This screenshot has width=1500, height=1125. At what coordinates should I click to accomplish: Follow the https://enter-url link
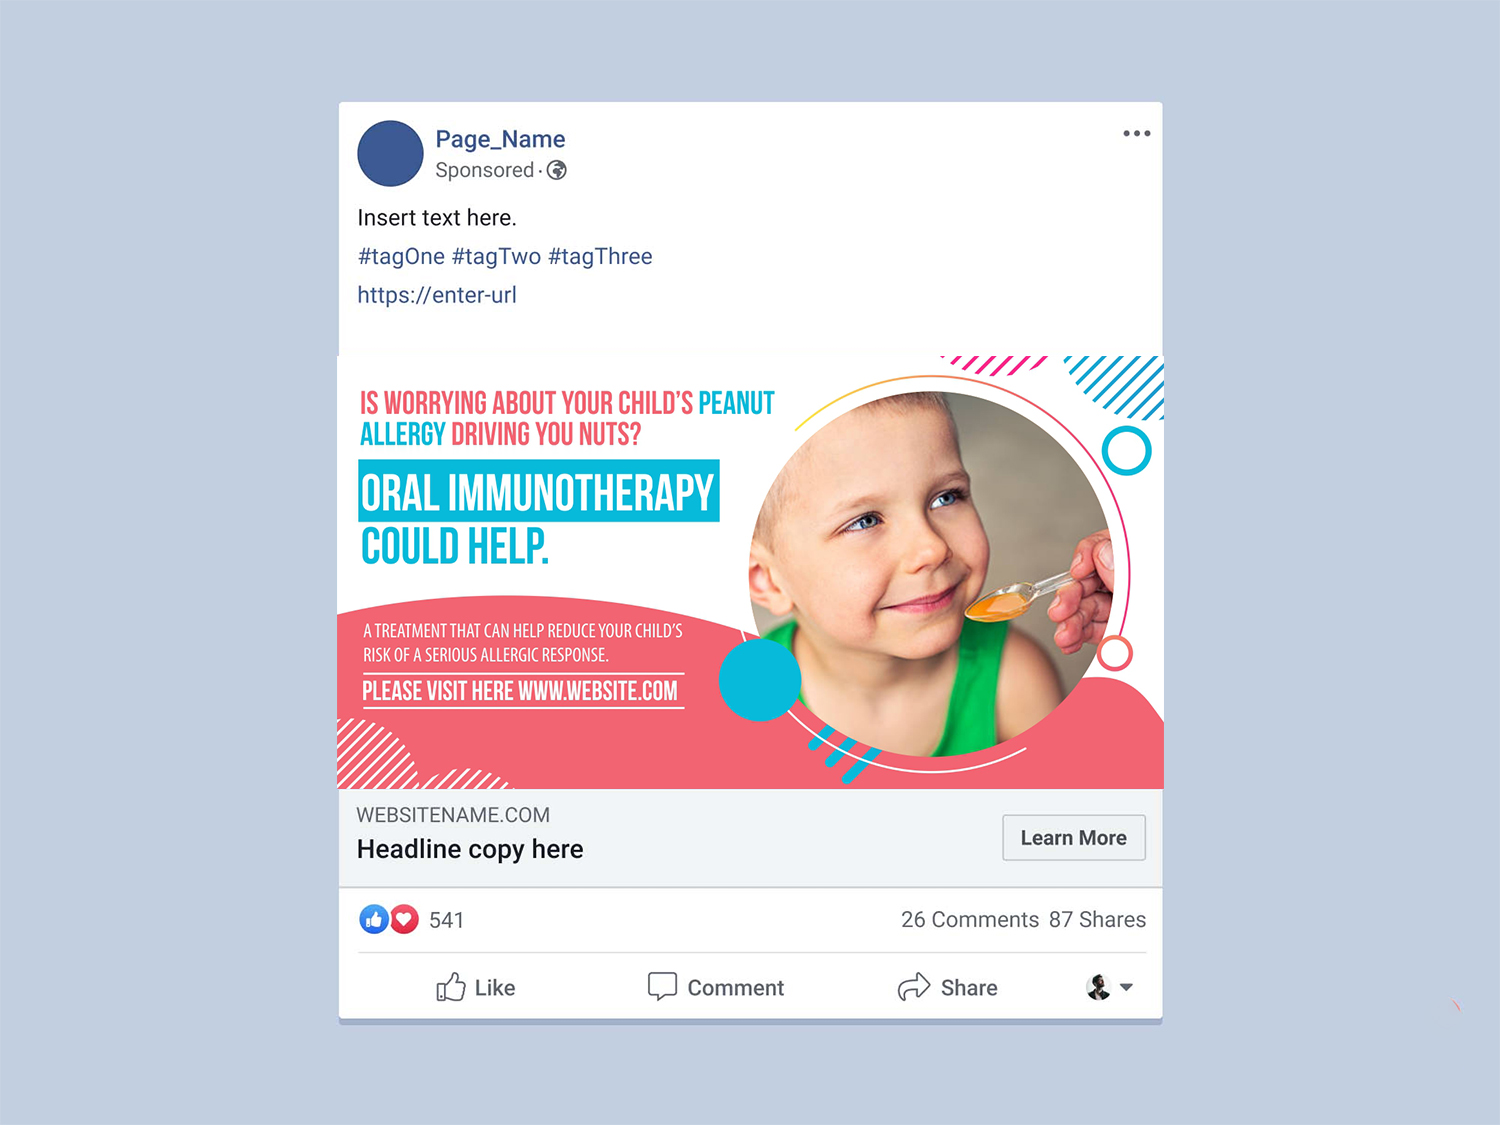437,295
